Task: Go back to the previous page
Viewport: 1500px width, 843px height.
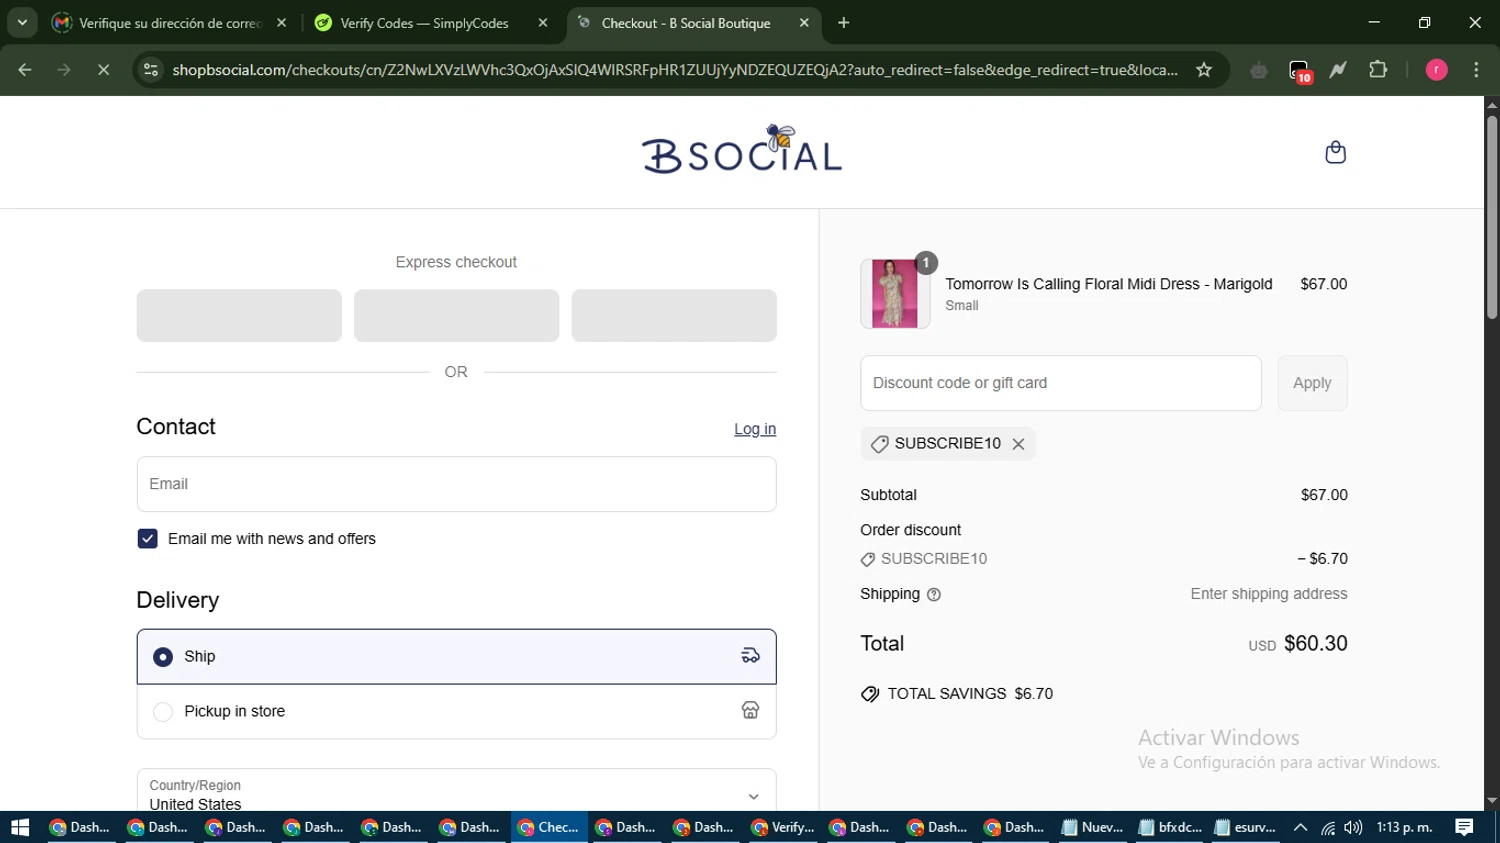Action: coord(25,70)
